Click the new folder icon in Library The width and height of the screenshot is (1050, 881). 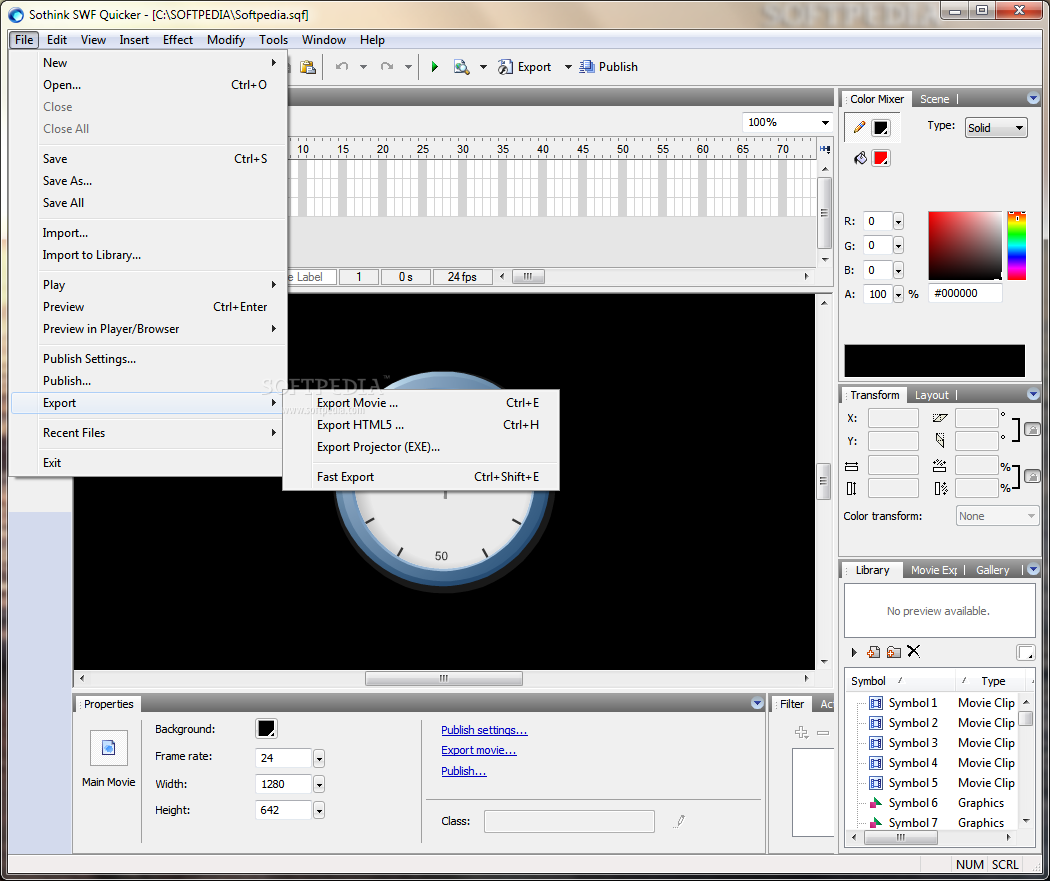click(x=894, y=652)
